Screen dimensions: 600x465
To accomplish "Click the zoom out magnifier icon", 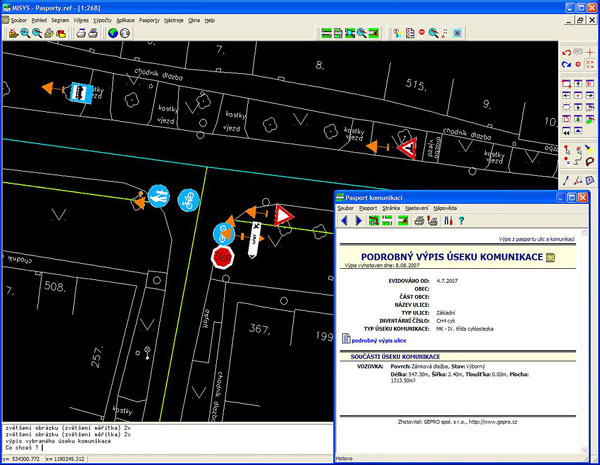I will tap(37, 33).
